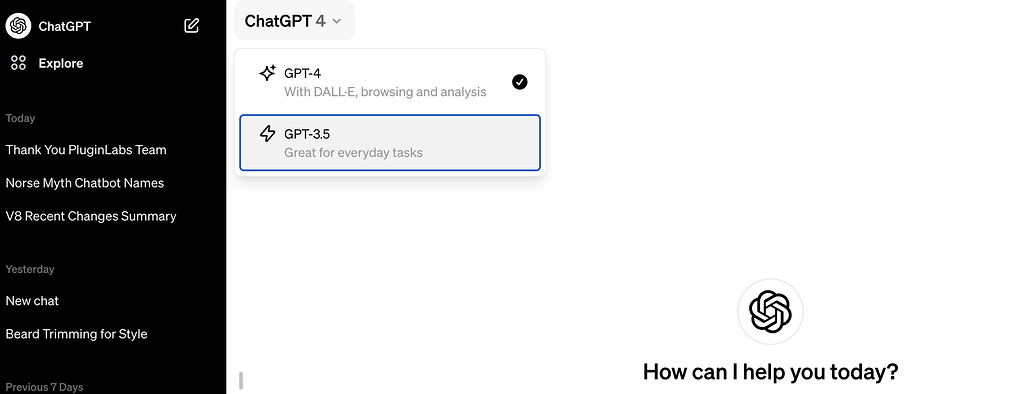Click the sidebar collapse handle bar
Viewport: 1024px width, 394px height.
point(241,380)
